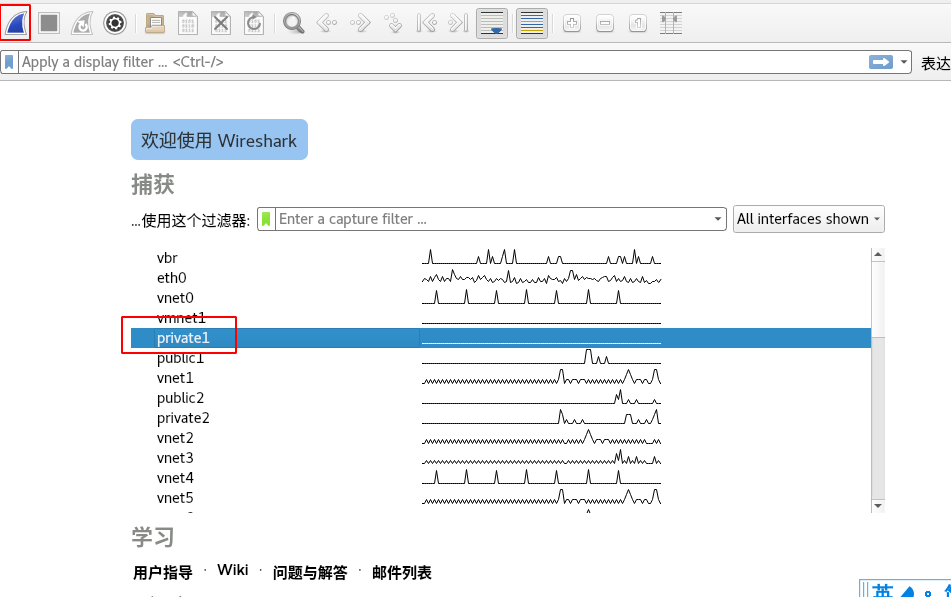Click in the capture filter field

pyautogui.click(x=493, y=219)
